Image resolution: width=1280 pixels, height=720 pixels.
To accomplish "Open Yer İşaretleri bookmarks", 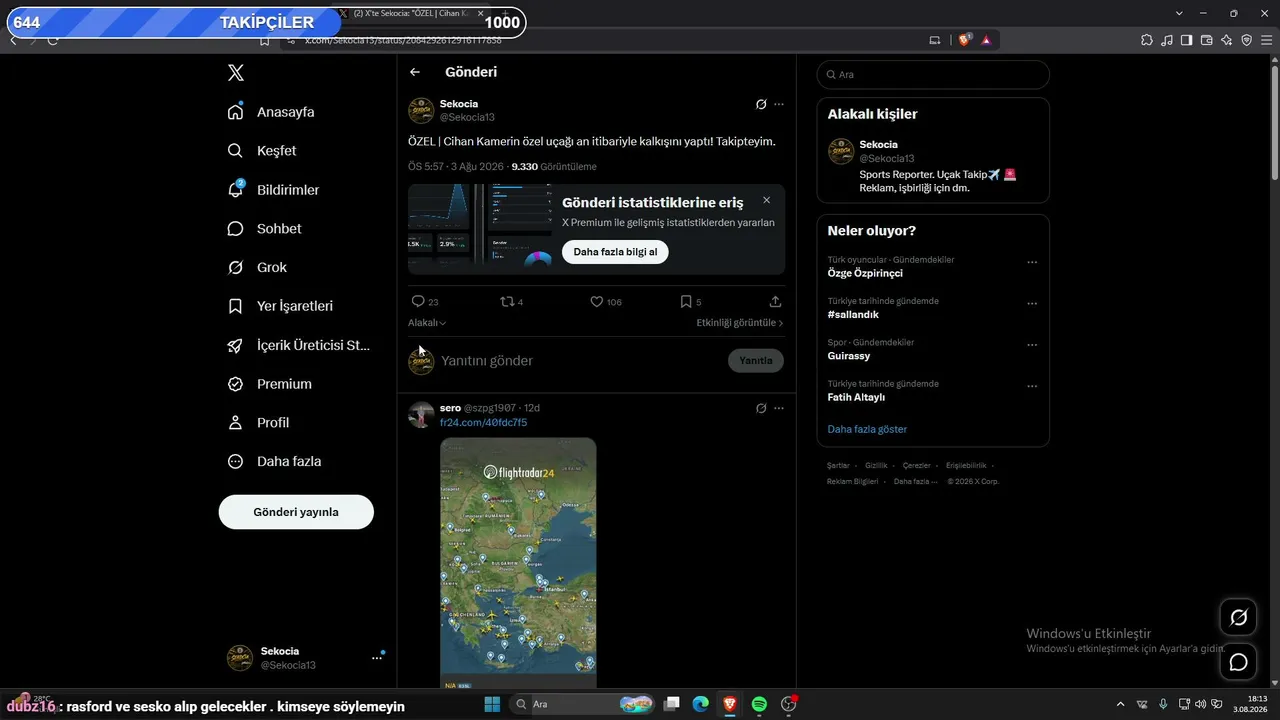I will point(281,306).
